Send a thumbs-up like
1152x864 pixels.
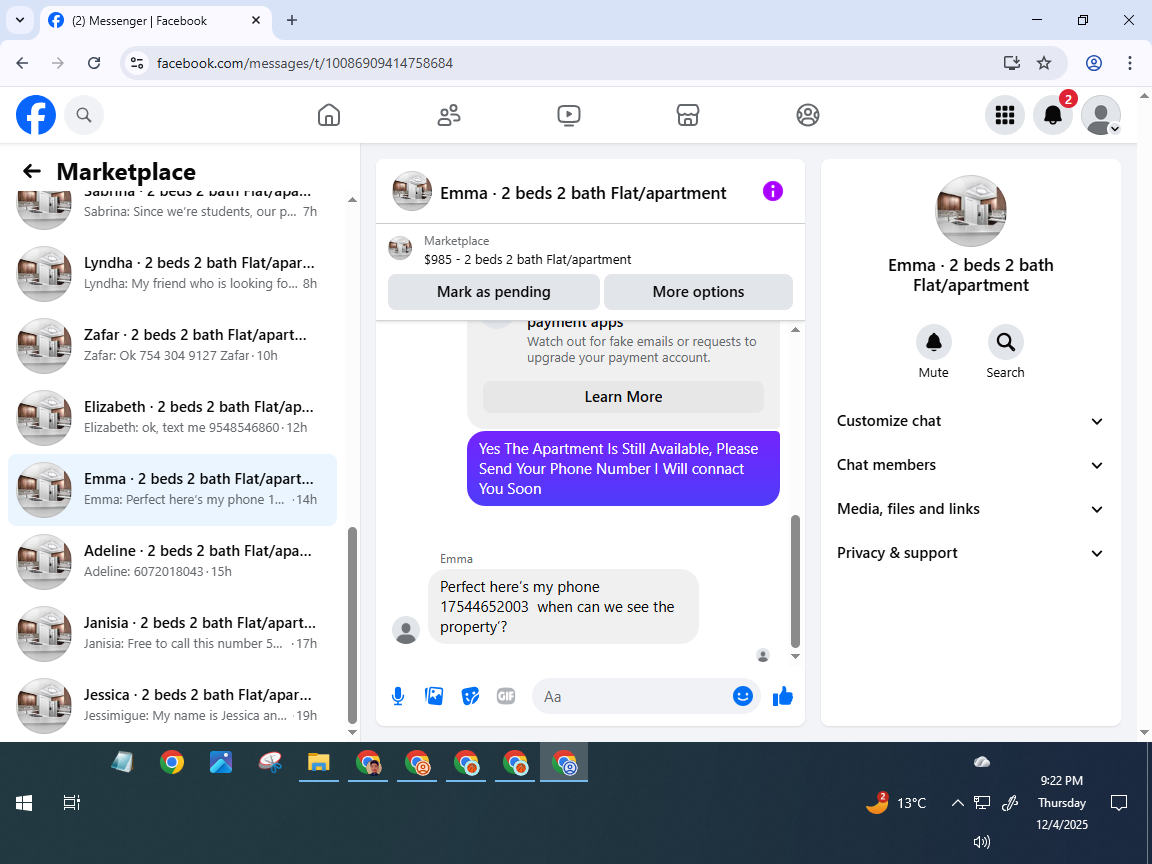[x=783, y=696]
